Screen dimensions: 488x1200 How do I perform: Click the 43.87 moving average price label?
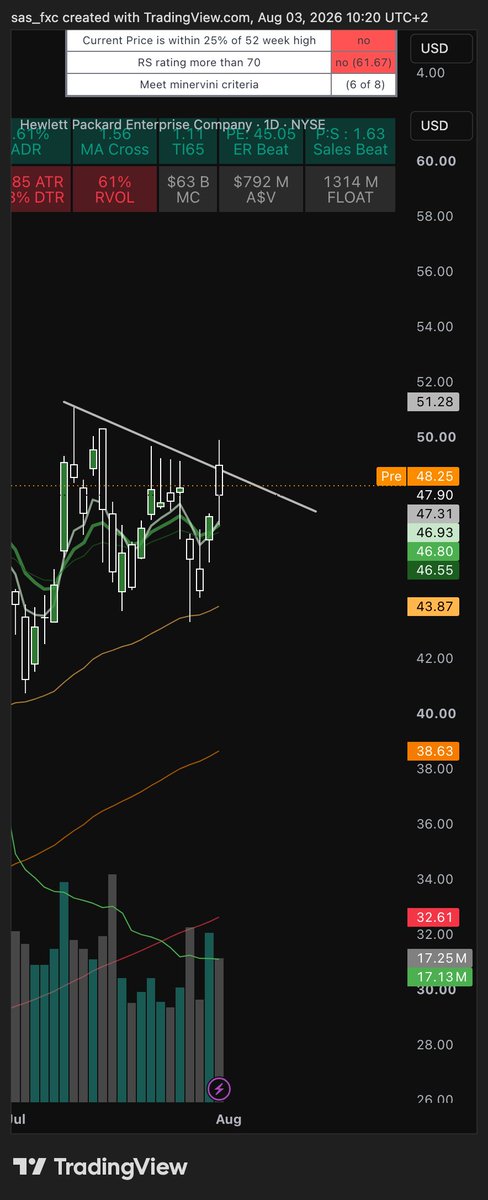tap(434, 606)
